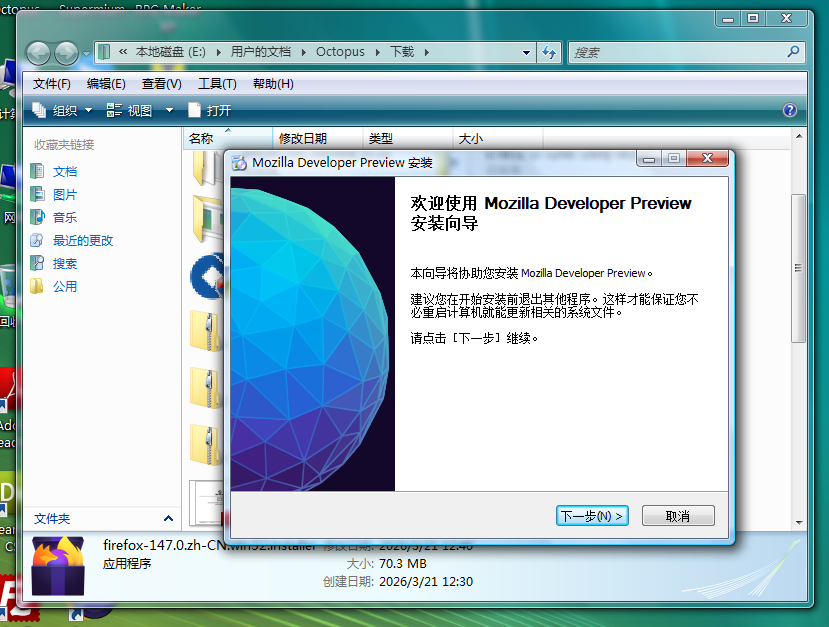This screenshot has width=829, height=627.
Task: Open the help question mark icon
Action: (789, 110)
